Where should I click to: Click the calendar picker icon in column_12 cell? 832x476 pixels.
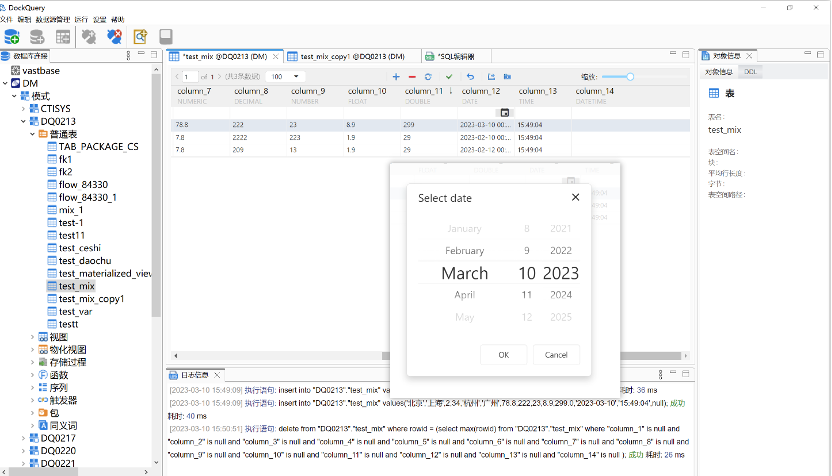click(505, 112)
